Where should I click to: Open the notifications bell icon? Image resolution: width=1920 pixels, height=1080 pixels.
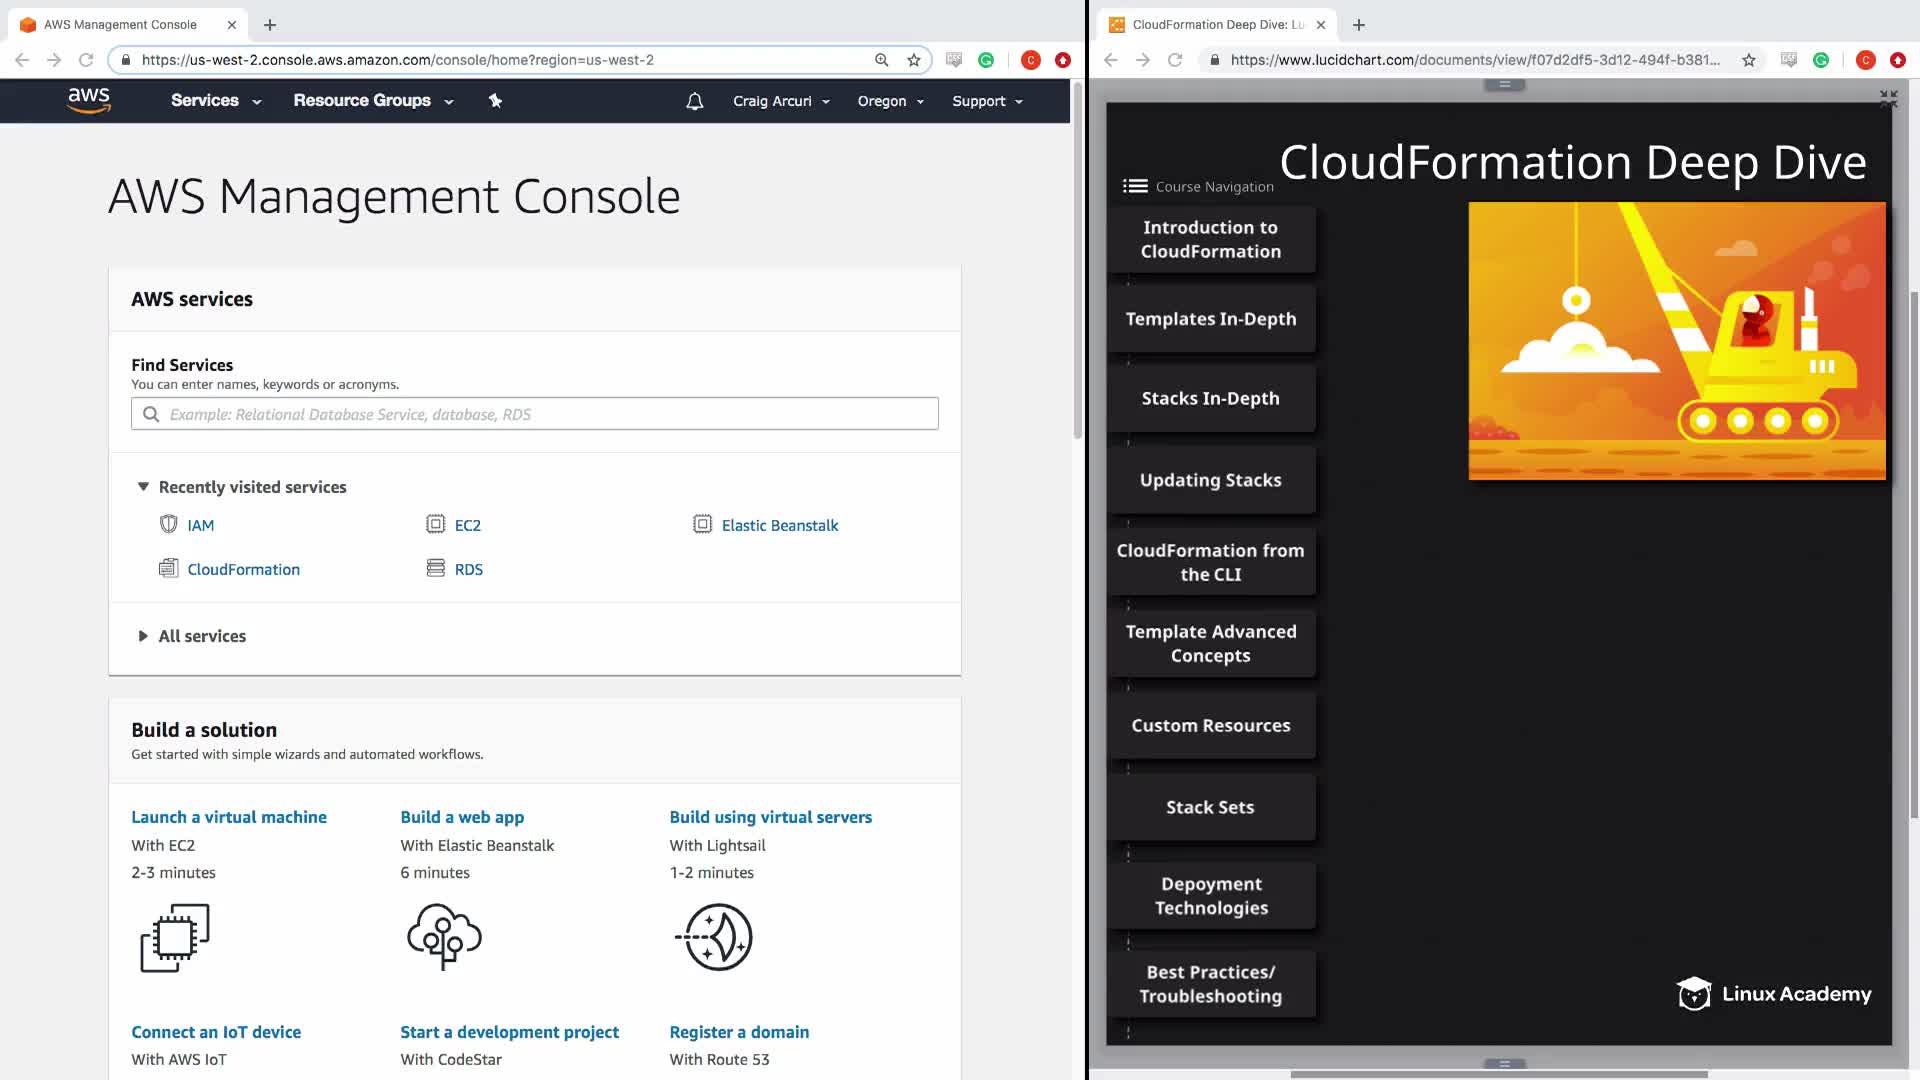coord(694,101)
